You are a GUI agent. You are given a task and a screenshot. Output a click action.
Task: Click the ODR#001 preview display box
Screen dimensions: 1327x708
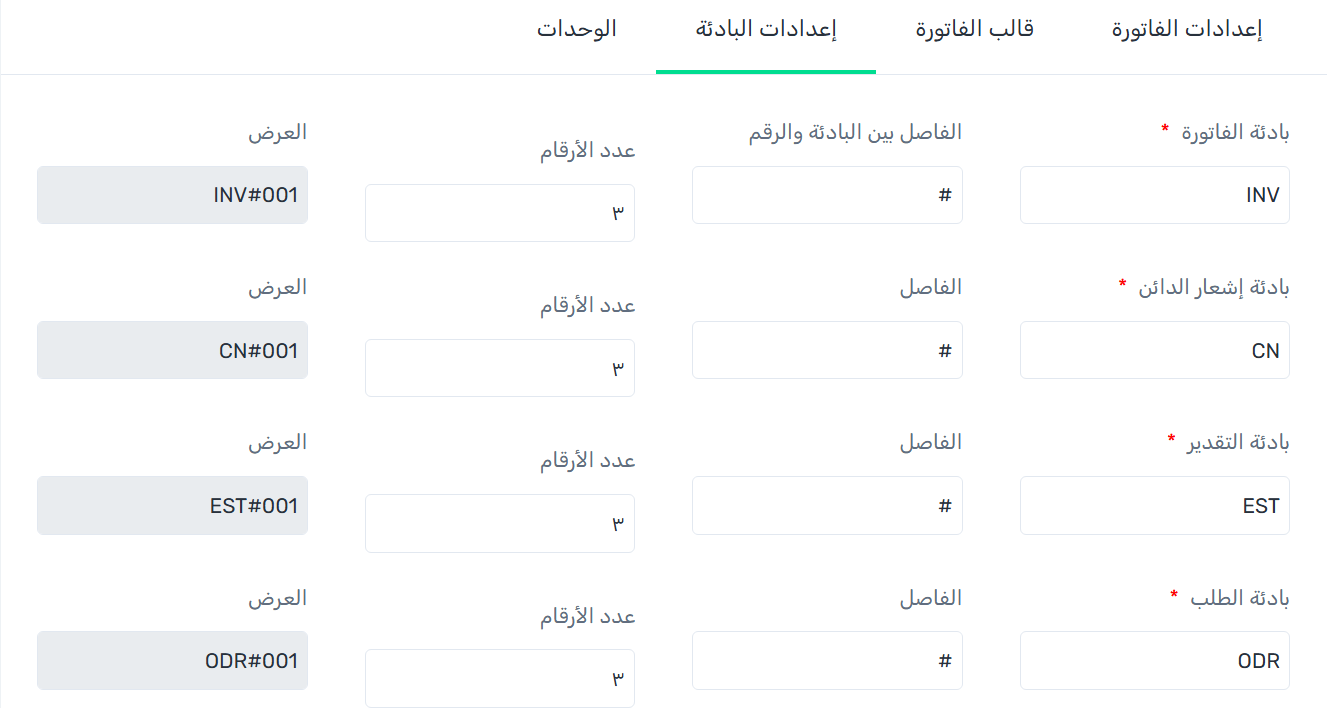tap(172, 660)
